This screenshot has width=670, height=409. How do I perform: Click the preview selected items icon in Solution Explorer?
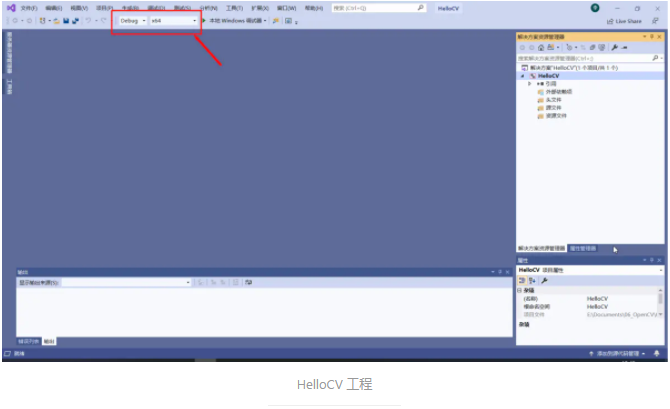click(624, 47)
